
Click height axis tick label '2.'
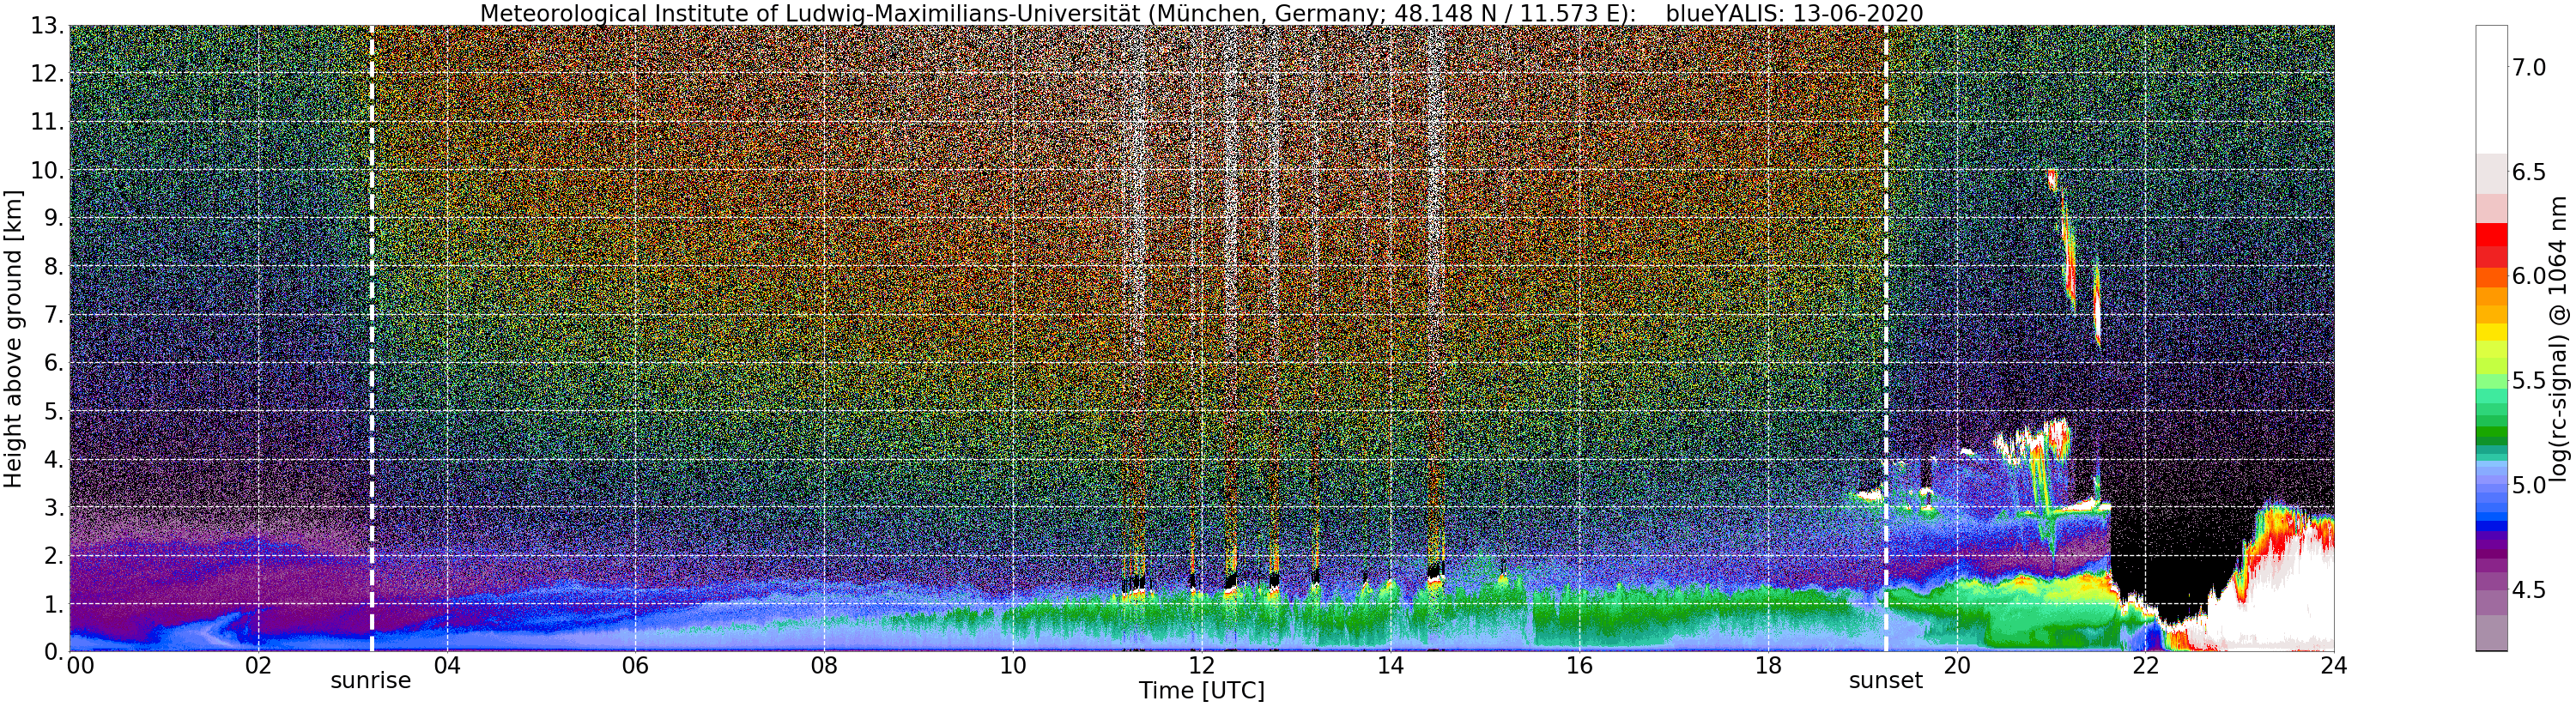pos(54,556)
